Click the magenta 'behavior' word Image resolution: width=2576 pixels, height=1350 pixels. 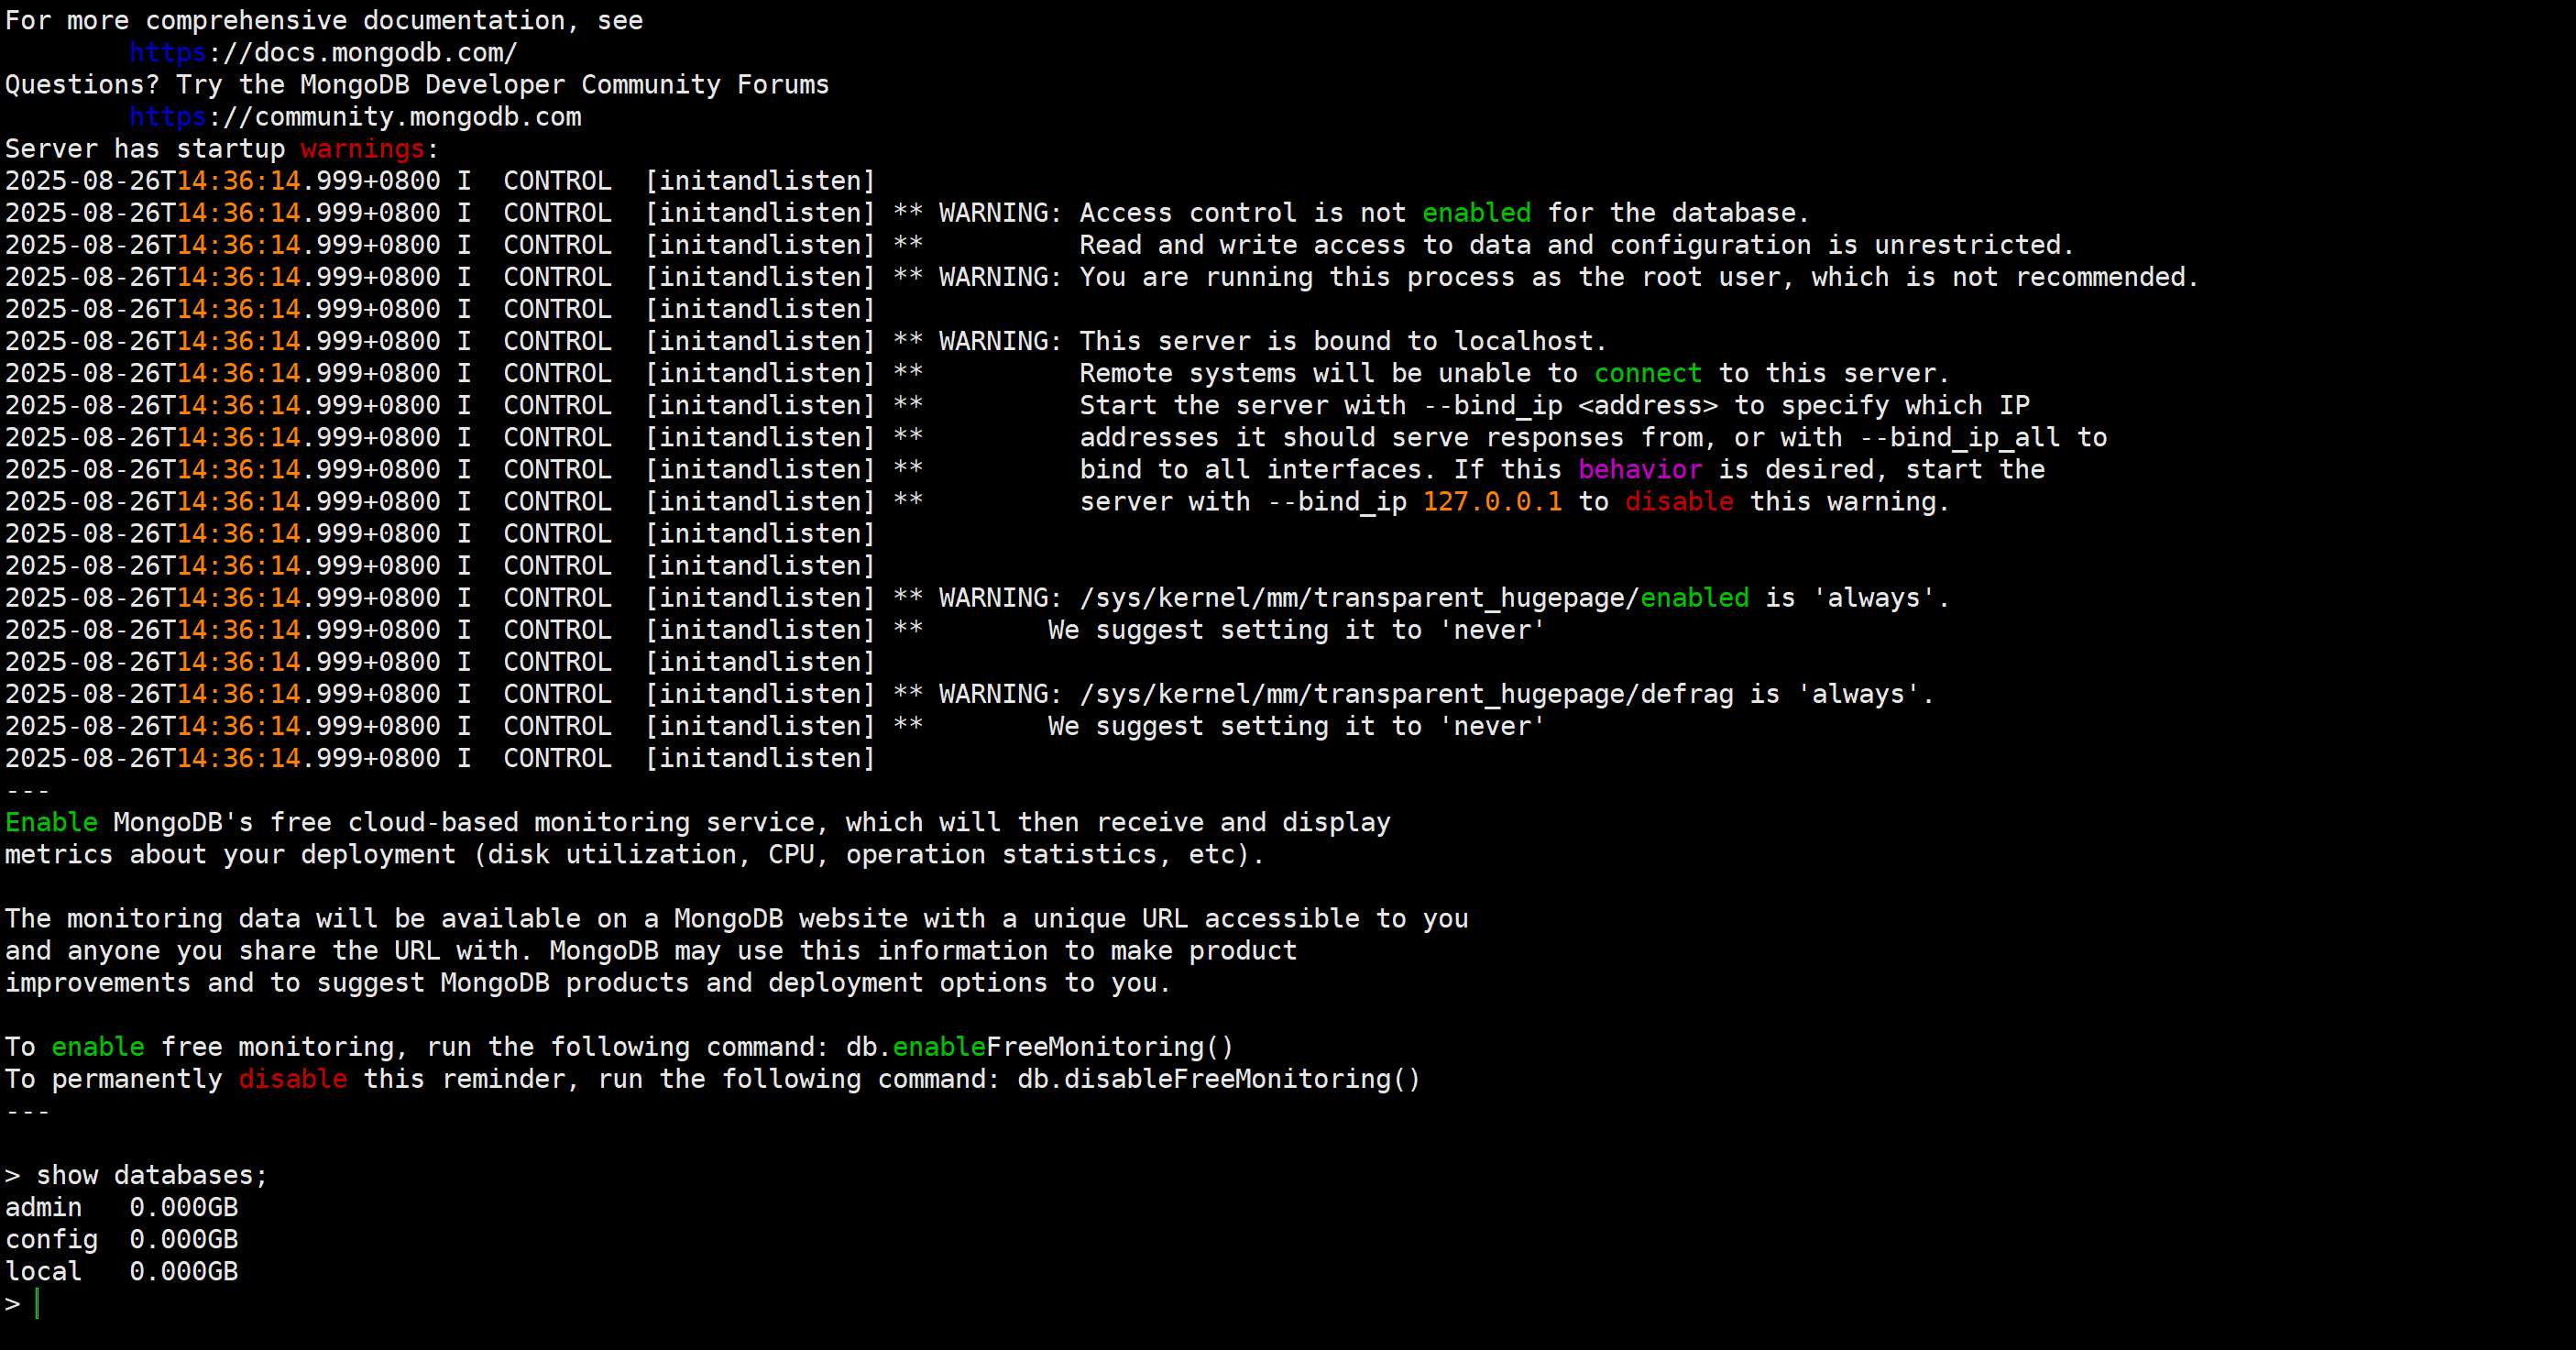pos(1640,469)
